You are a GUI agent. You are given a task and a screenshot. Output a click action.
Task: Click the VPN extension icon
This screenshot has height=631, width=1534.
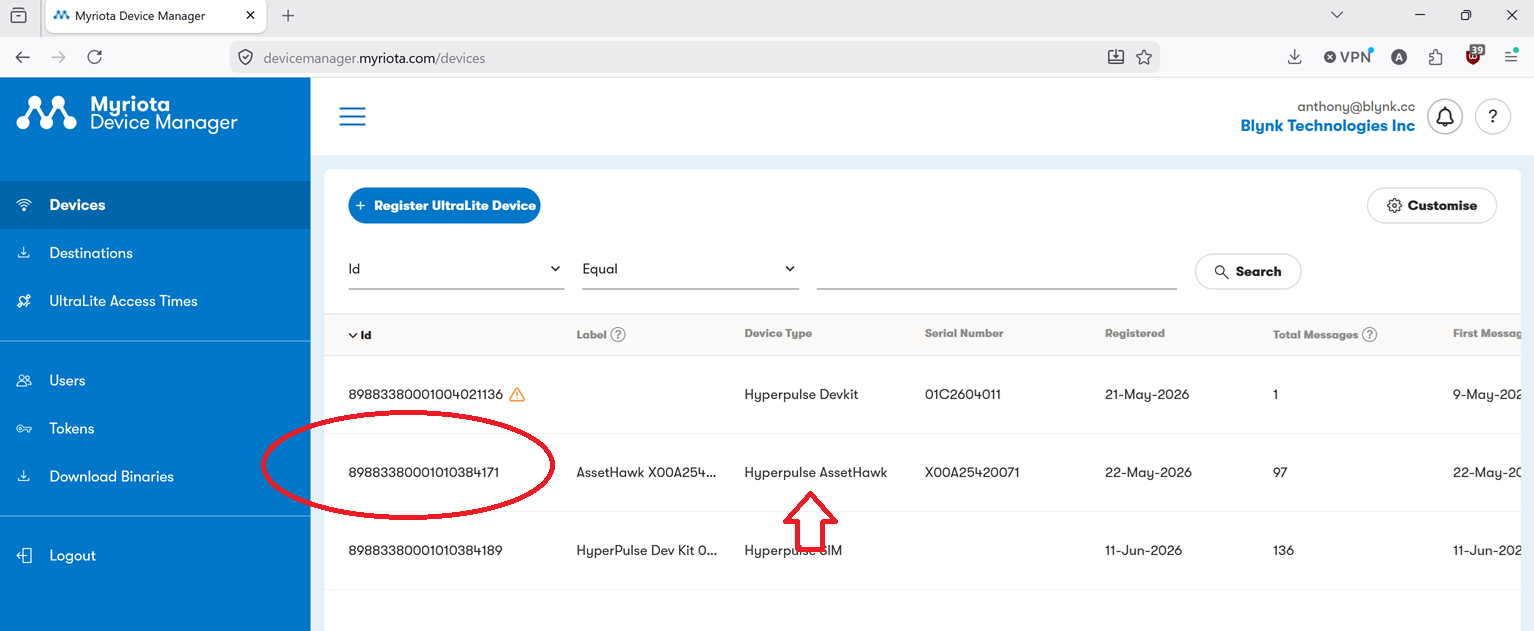click(x=1348, y=57)
